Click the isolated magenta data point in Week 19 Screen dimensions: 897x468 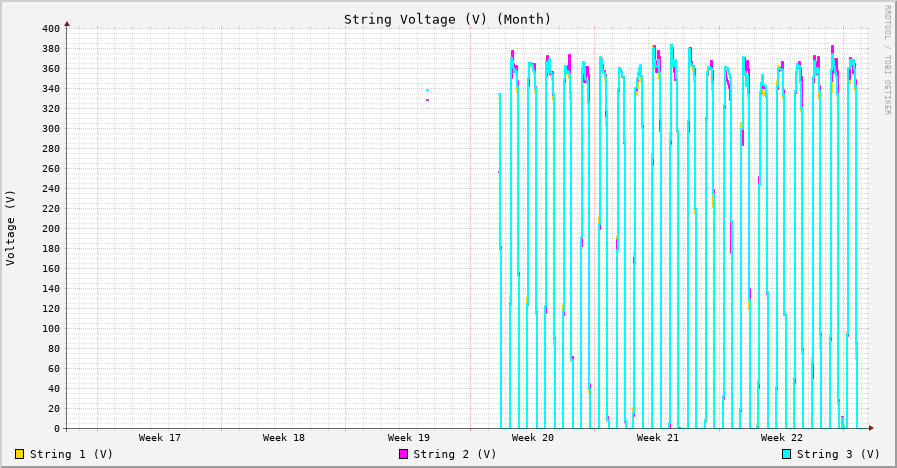pyautogui.click(x=427, y=100)
